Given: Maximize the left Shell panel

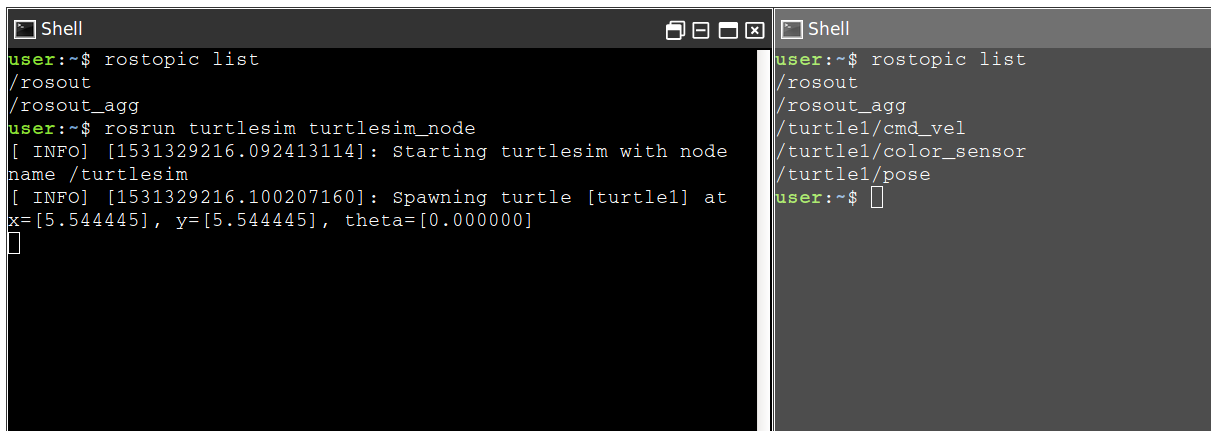Looking at the screenshot, I should tap(728, 31).
